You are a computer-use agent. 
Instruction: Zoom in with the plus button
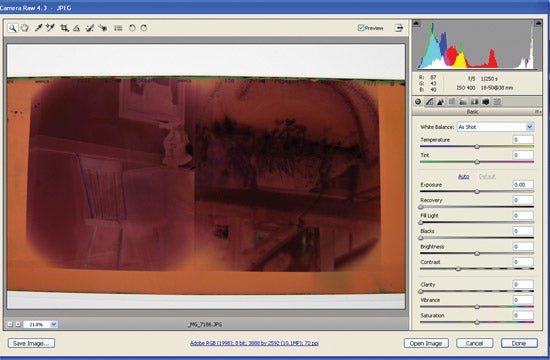18,325
